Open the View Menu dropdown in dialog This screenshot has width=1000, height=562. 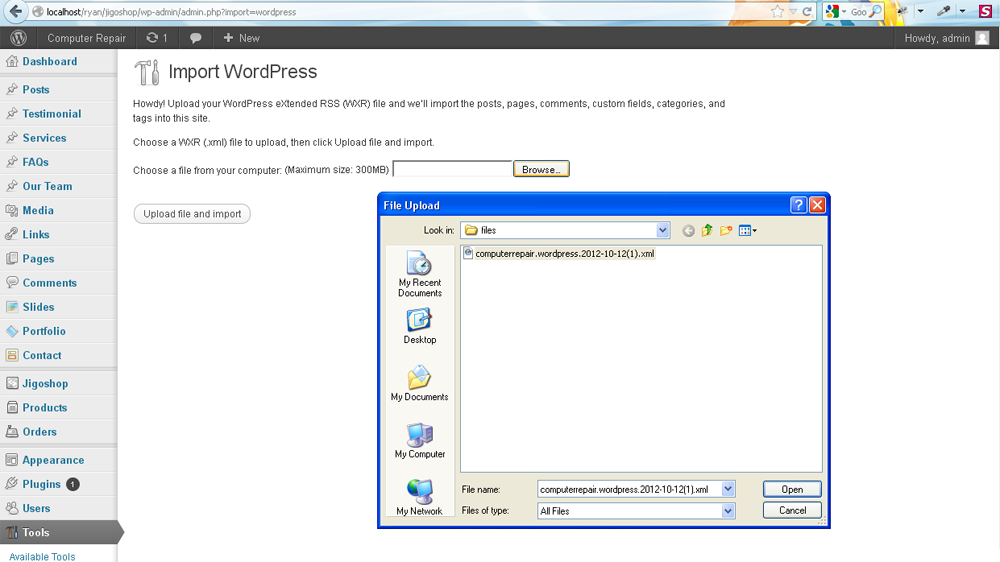point(747,231)
